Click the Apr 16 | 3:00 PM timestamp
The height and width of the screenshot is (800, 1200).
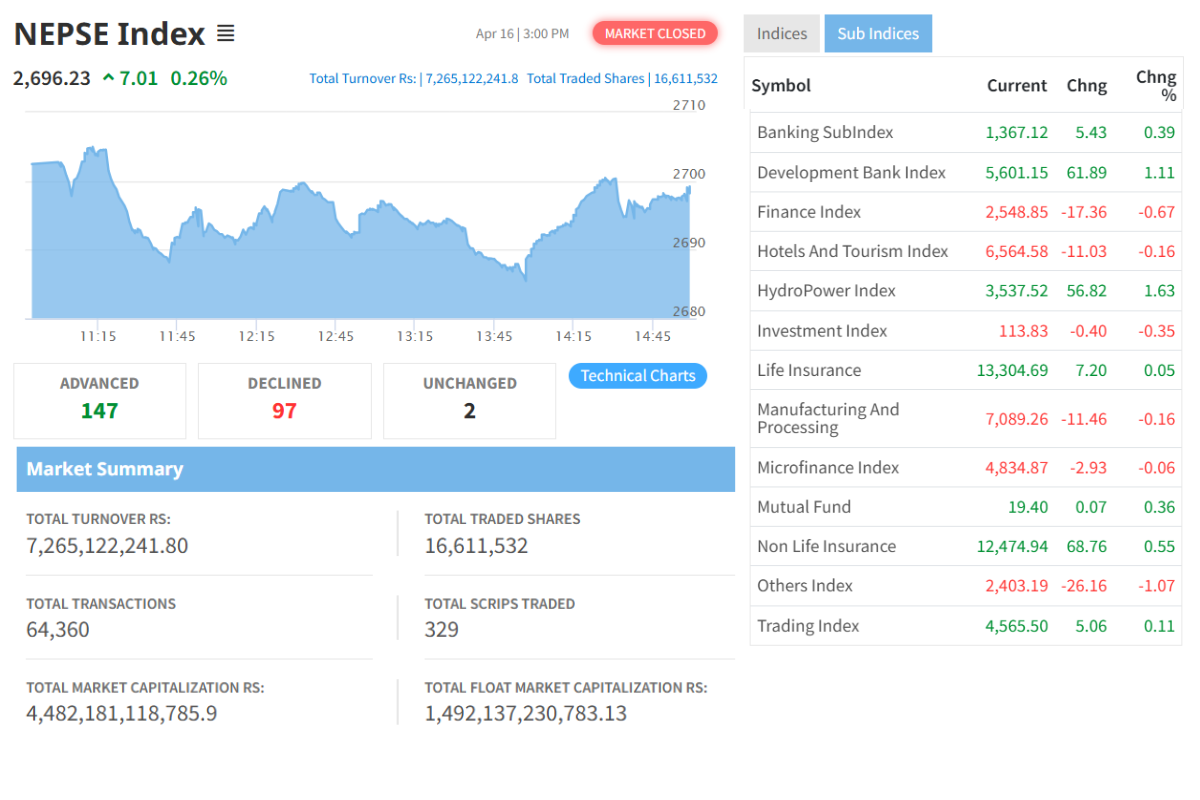click(x=522, y=34)
